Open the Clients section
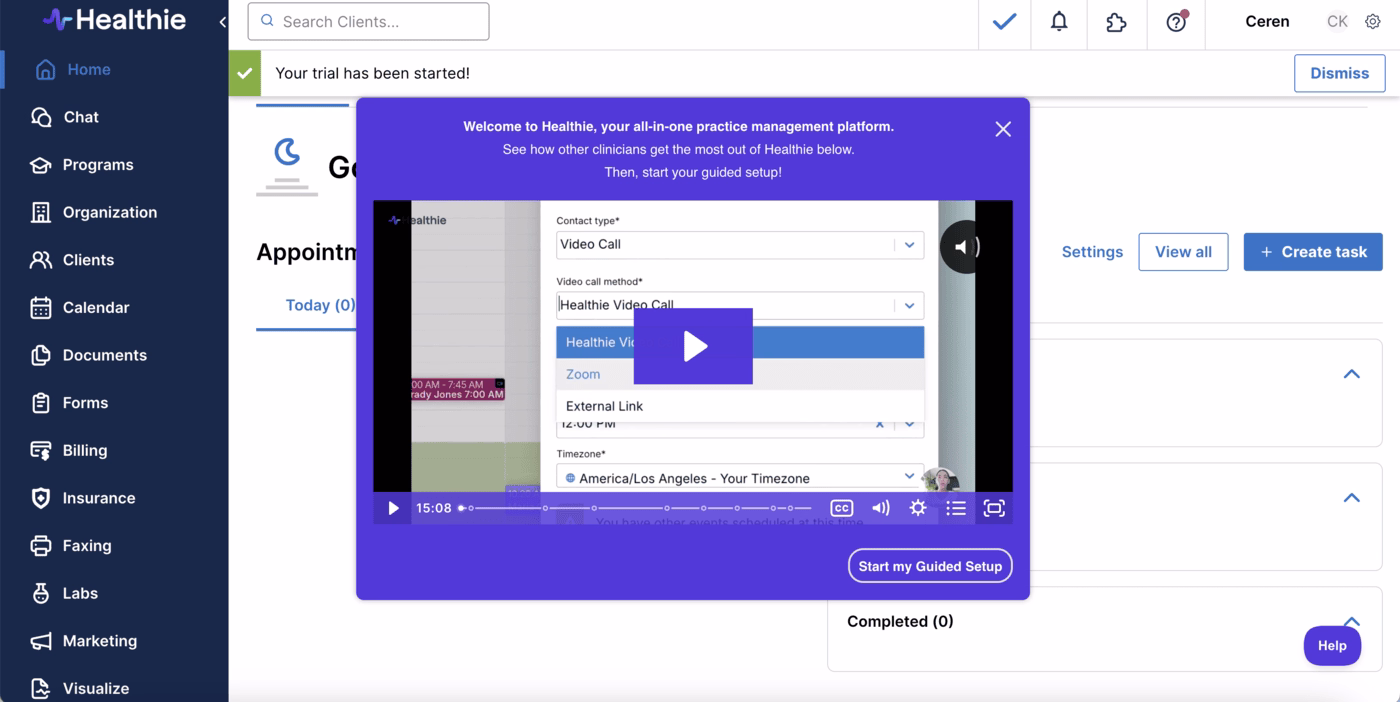Screen dimensions: 1400x702 [88, 260]
